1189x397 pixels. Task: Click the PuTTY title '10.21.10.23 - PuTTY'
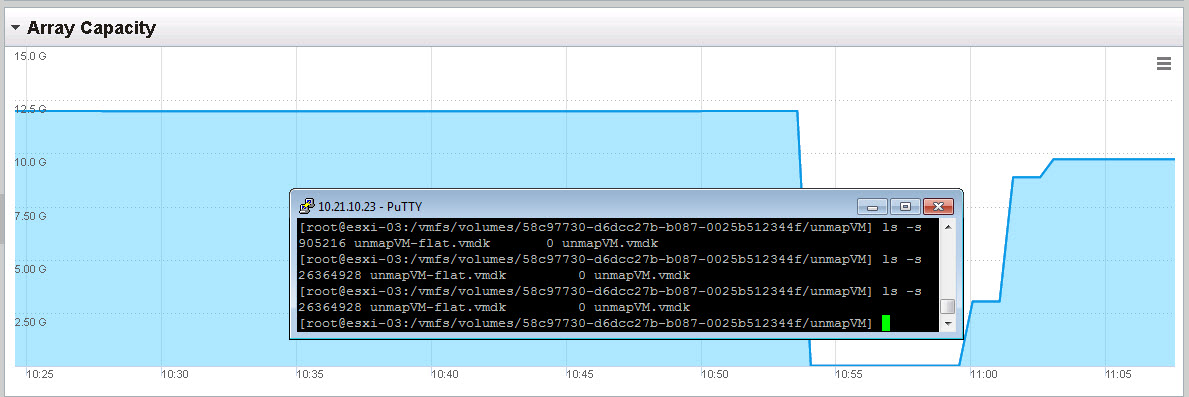(x=370, y=206)
